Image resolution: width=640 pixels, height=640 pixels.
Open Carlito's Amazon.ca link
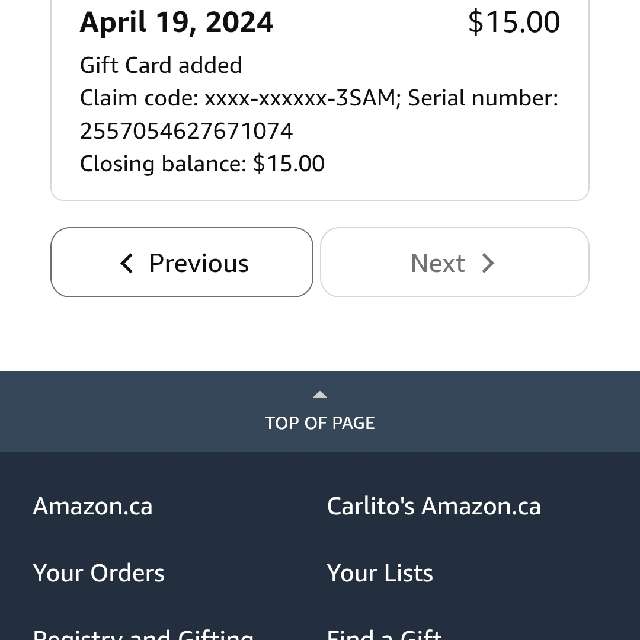pyautogui.click(x=433, y=506)
